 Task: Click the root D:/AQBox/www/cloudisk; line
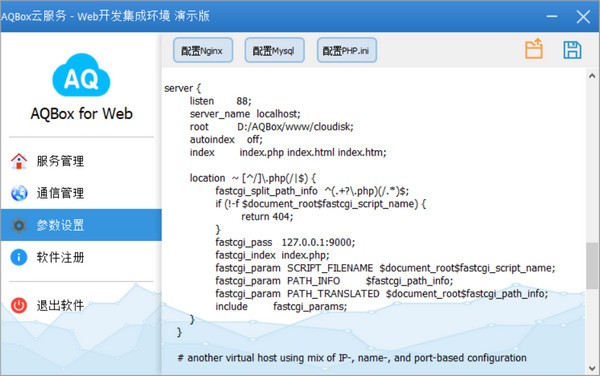tap(271, 127)
